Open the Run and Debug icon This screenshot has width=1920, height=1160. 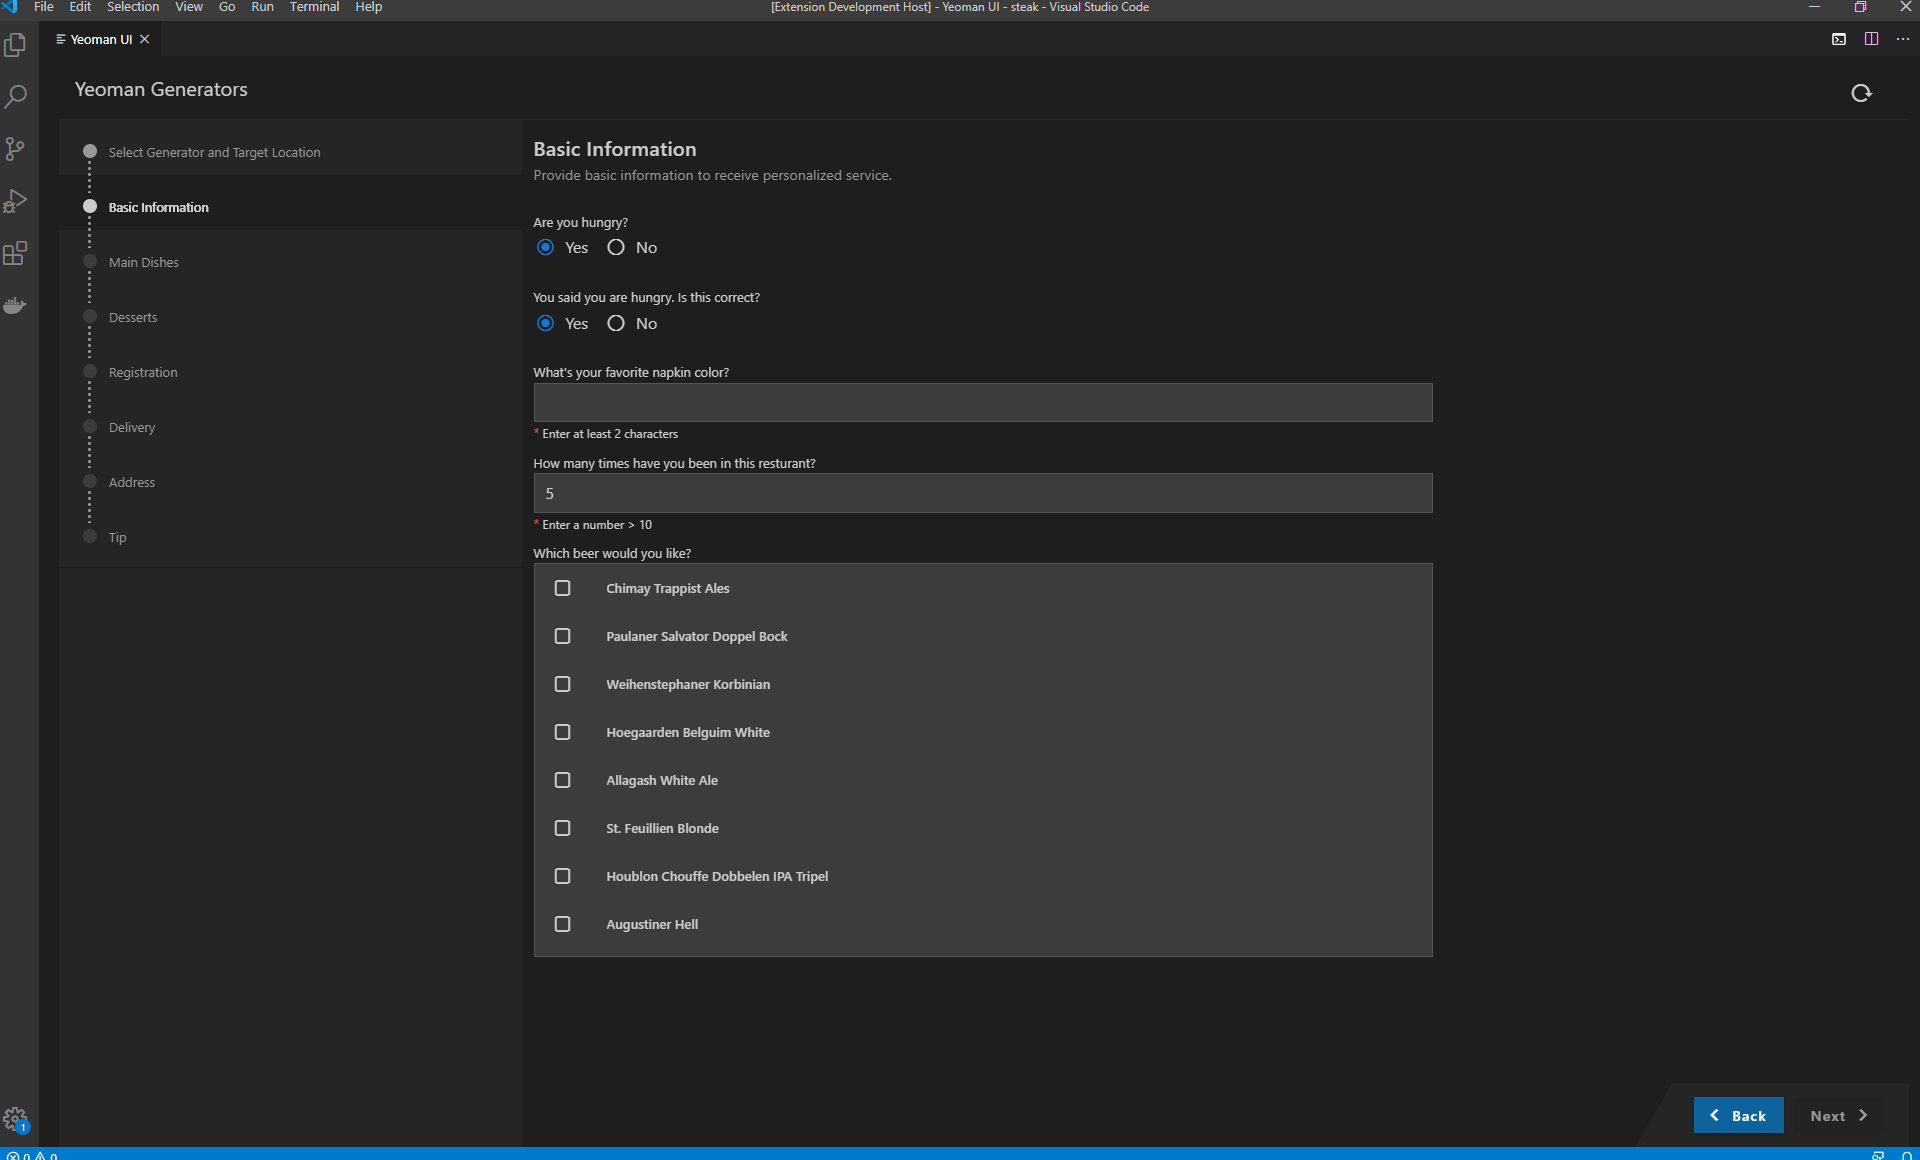tap(16, 201)
